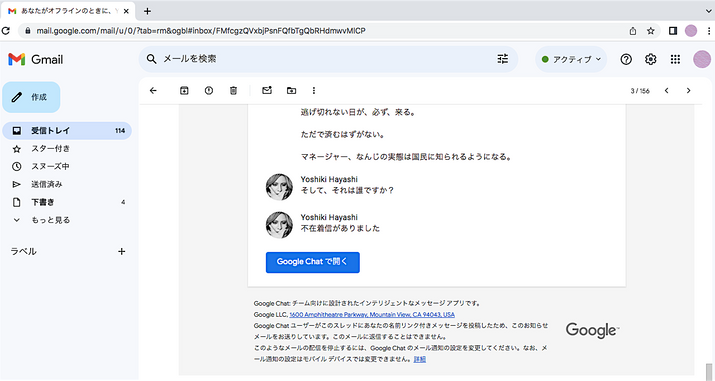Open the 受信トレイ inbox folder

point(67,131)
